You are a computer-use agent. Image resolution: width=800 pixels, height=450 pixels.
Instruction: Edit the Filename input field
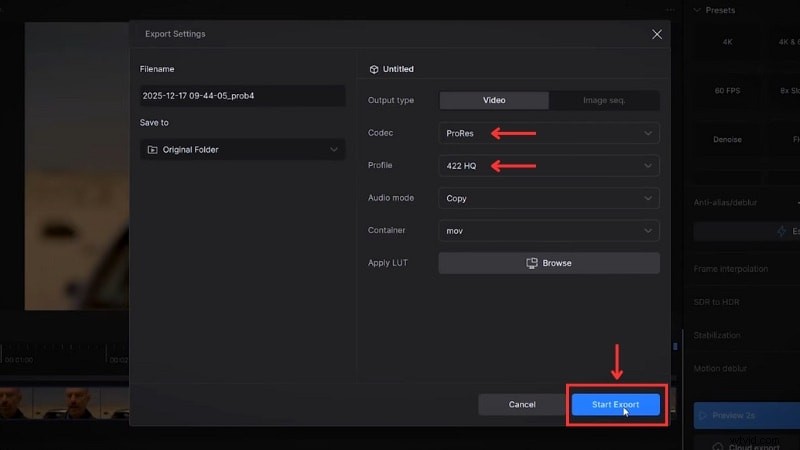click(242, 96)
